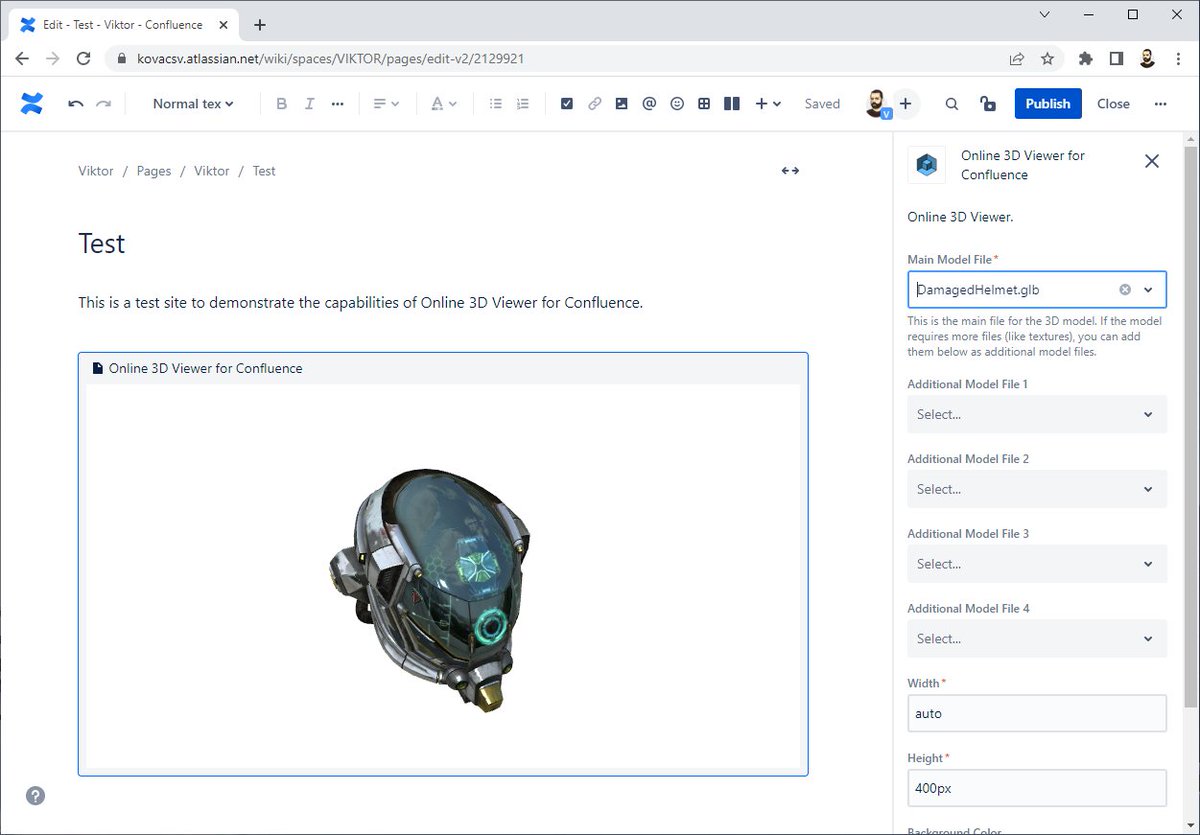Image resolution: width=1200 pixels, height=835 pixels.
Task: Click the introductory paragraph text
Action: click(x=360, y=302)
